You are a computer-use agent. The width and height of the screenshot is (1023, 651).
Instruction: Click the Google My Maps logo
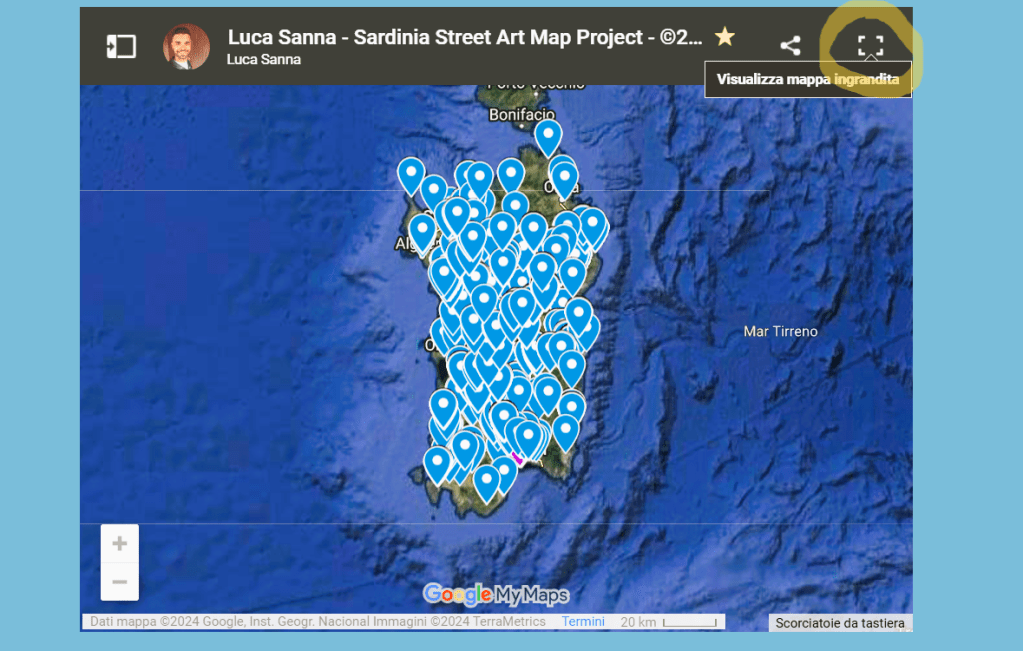[496, 595]
